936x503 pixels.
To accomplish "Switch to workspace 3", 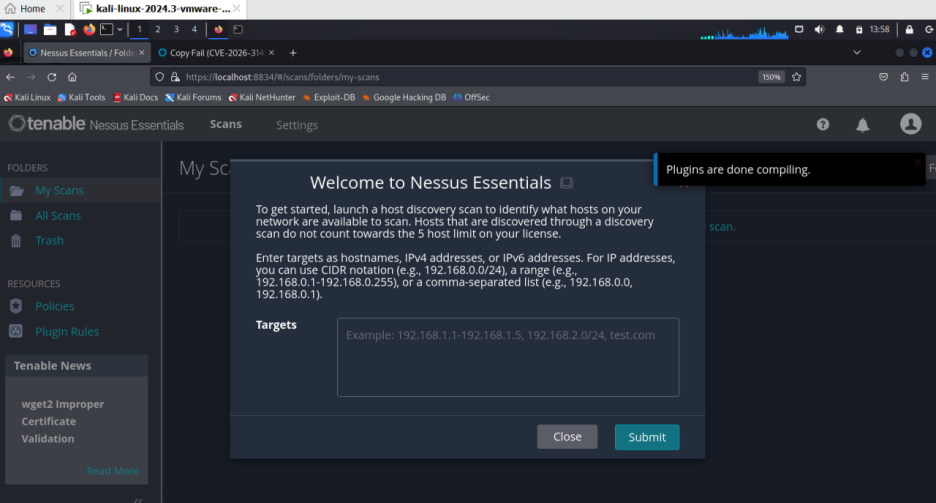I will click(176, 29).
